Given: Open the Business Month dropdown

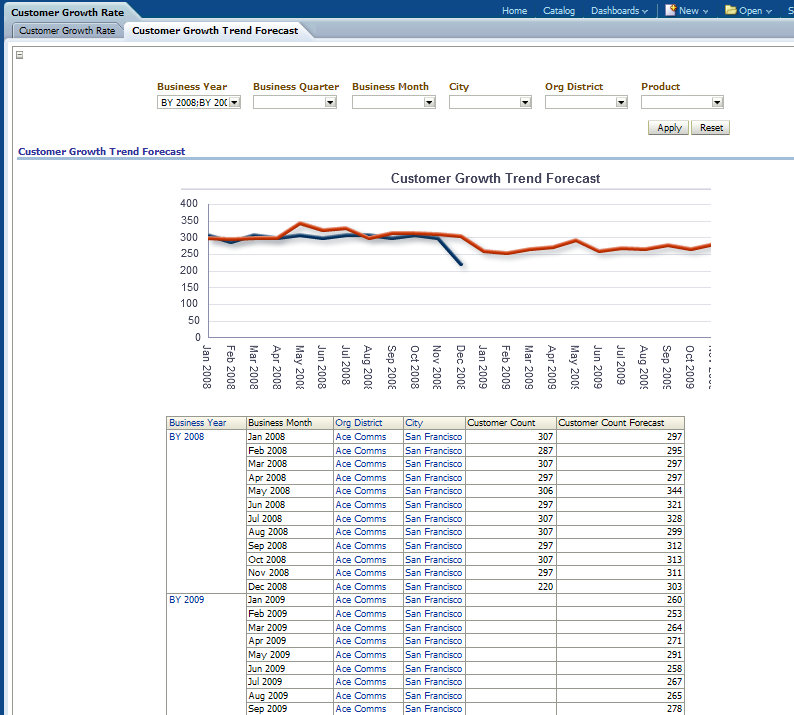Looking at the screenshot, I should pos(429,102).
